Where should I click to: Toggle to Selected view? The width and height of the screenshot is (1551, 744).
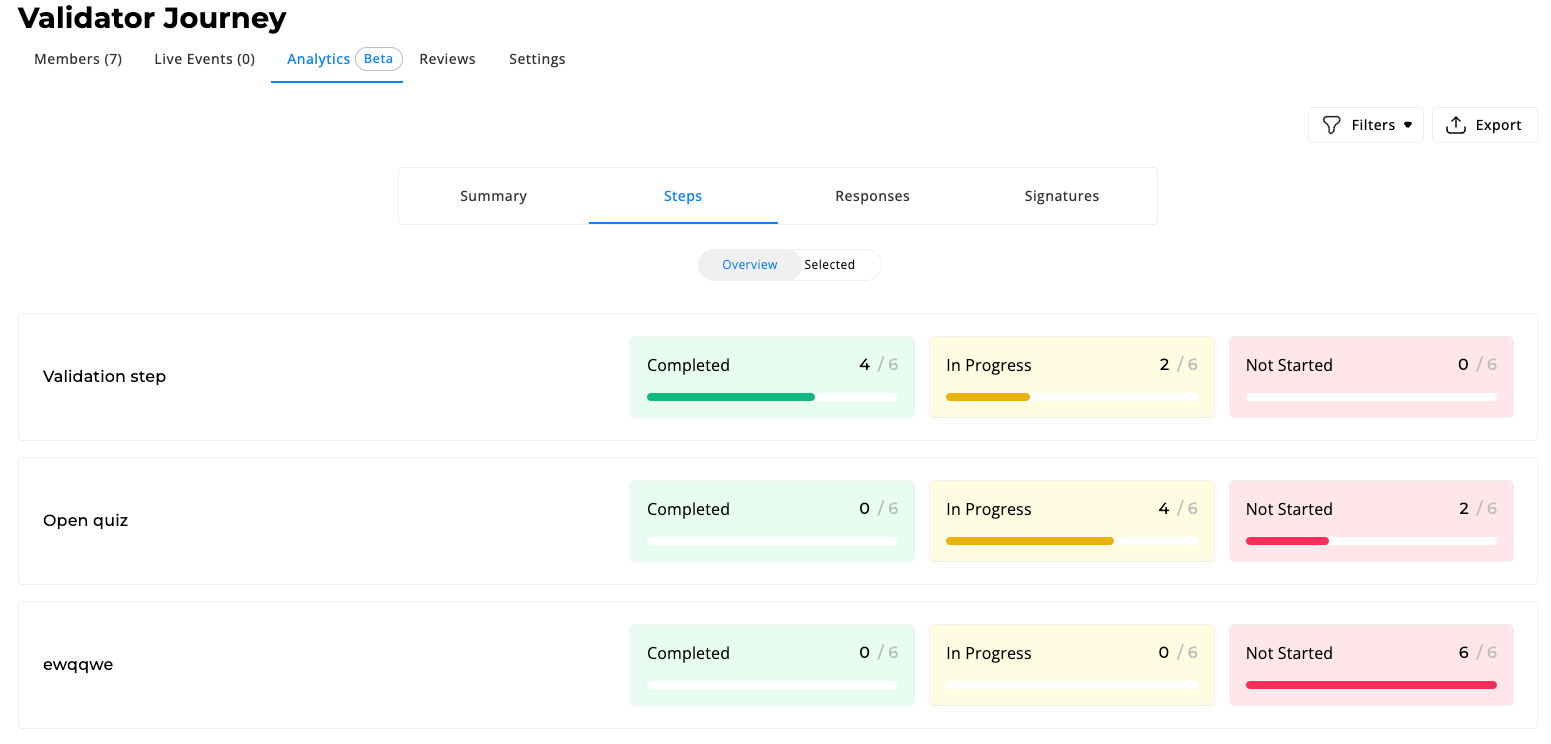click(830, 265)
